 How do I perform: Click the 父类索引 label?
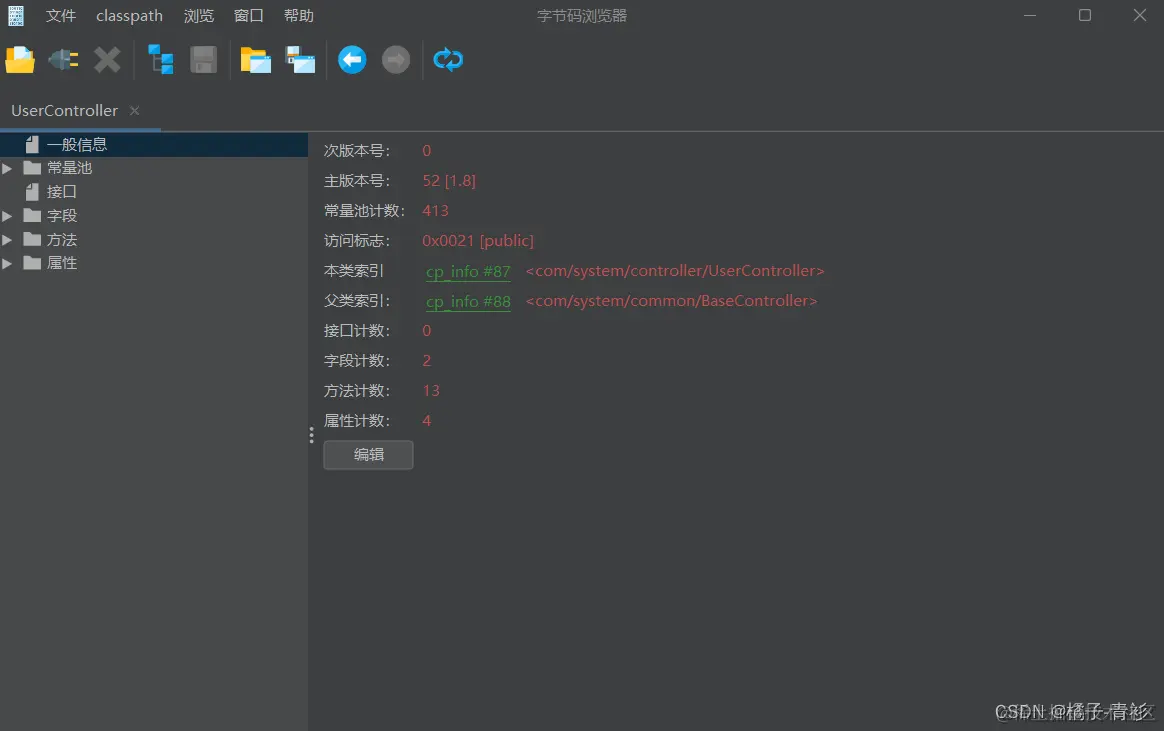point(357,301)
